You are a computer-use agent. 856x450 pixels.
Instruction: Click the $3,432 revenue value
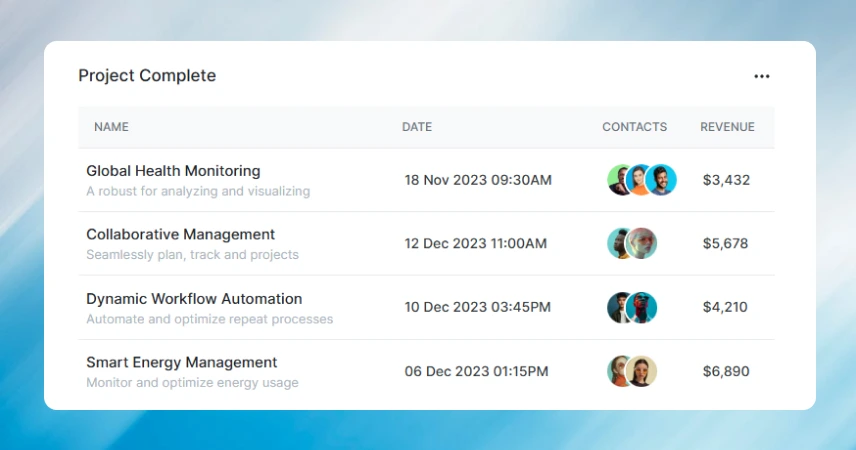point(726,180)
